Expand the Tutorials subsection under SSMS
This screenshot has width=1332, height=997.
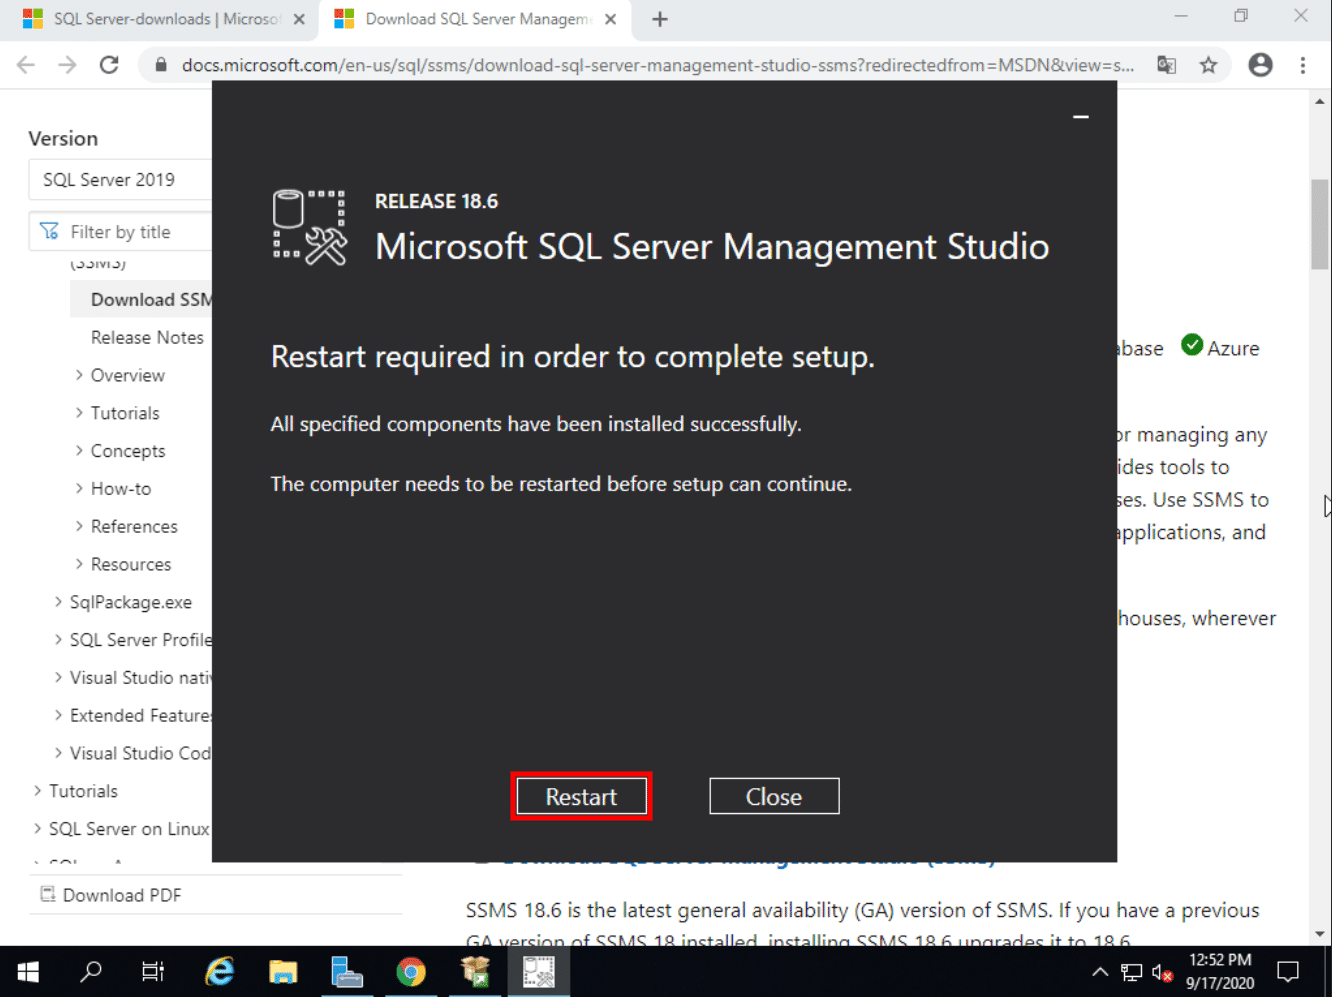tap(79, 413)
